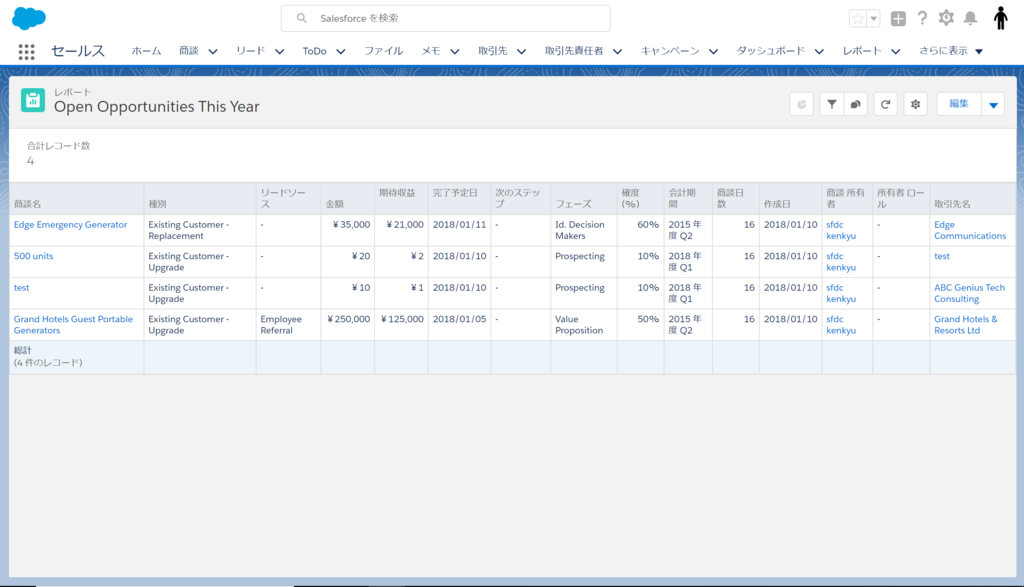The image size is (1024, 587).
Task: Expand the ダッシュボード chevron
Action: [819, 52]
